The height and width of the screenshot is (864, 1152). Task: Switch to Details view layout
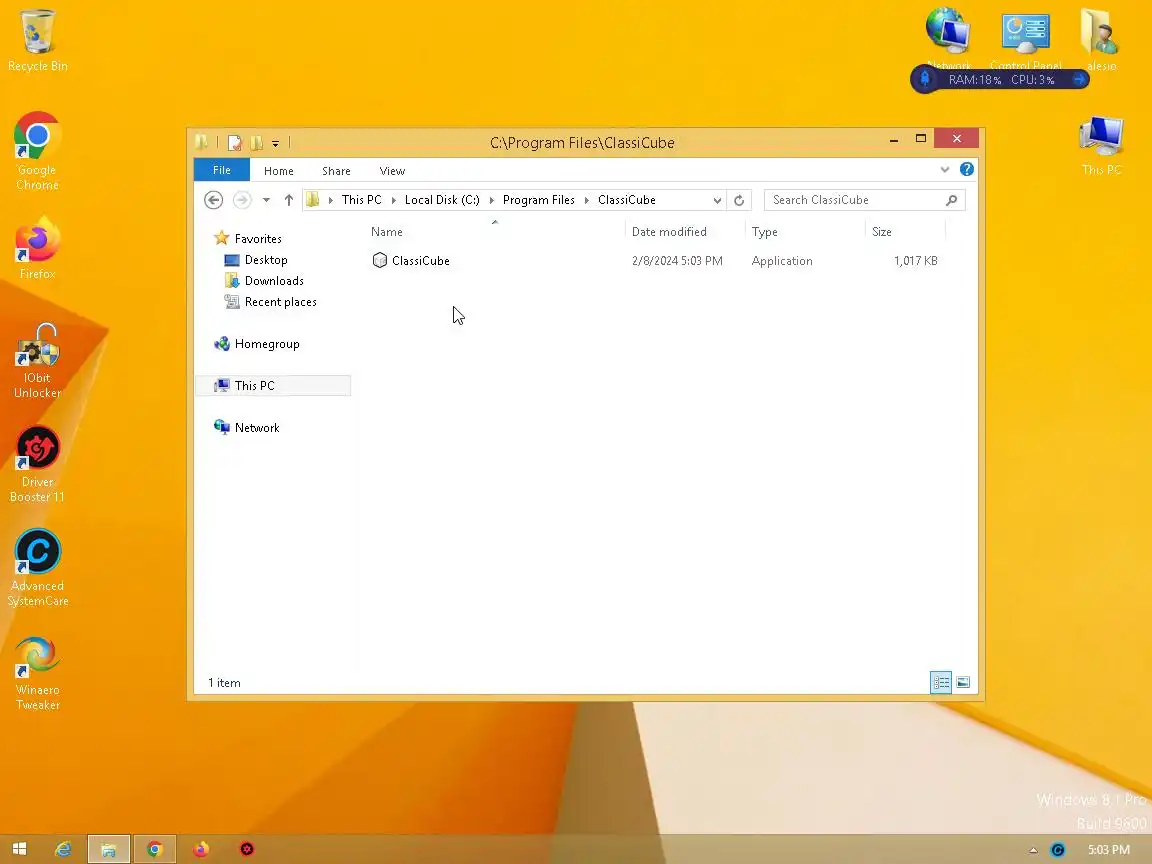pyautogui.click(x=941, y=683)
